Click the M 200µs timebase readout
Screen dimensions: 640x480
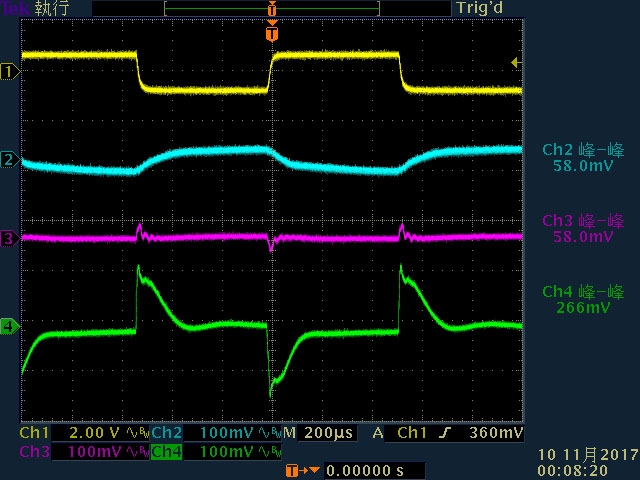pyautogui.click(x=319, y=433)
